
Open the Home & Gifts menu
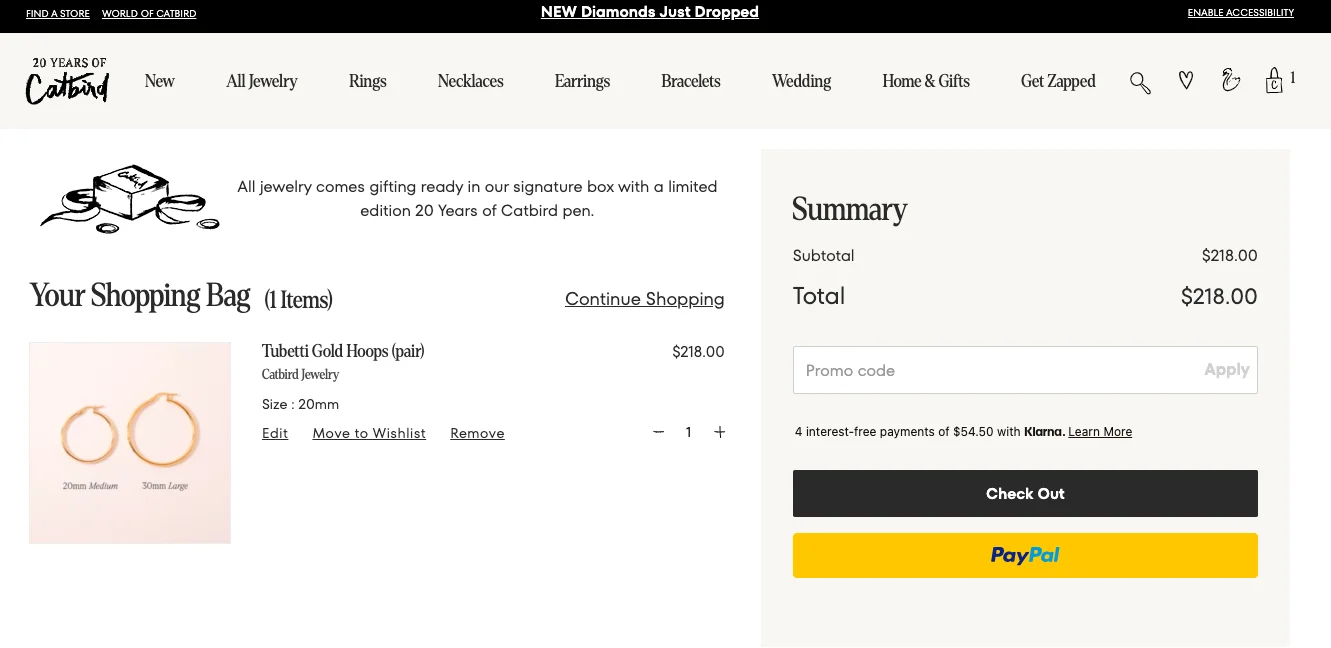926,81
